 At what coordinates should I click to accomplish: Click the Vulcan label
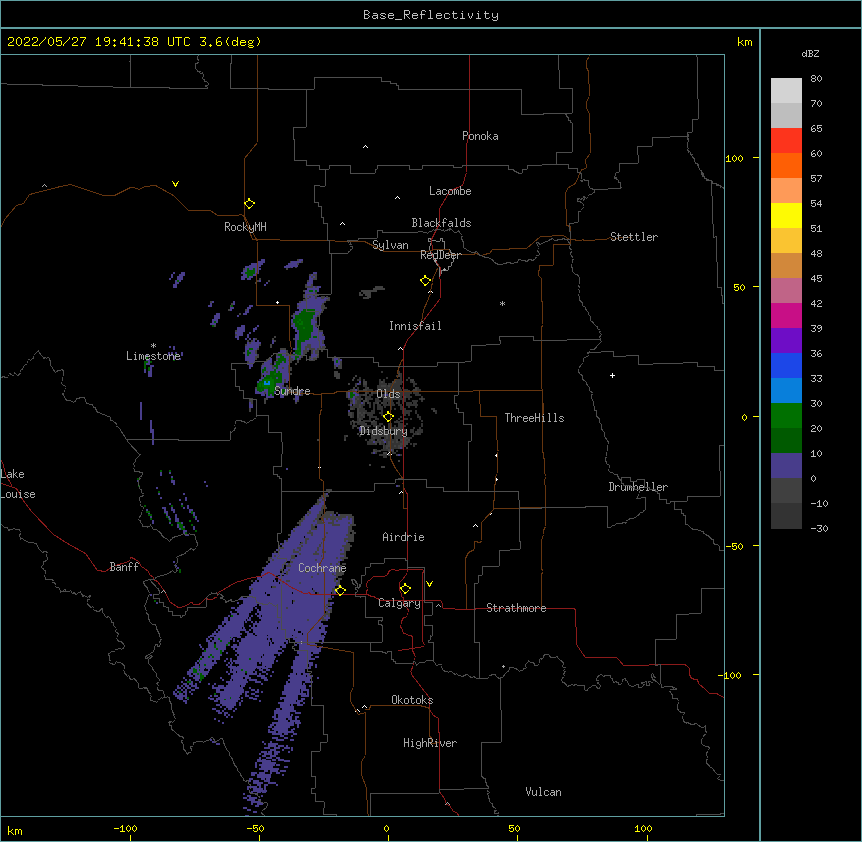[x=543, y=792]
